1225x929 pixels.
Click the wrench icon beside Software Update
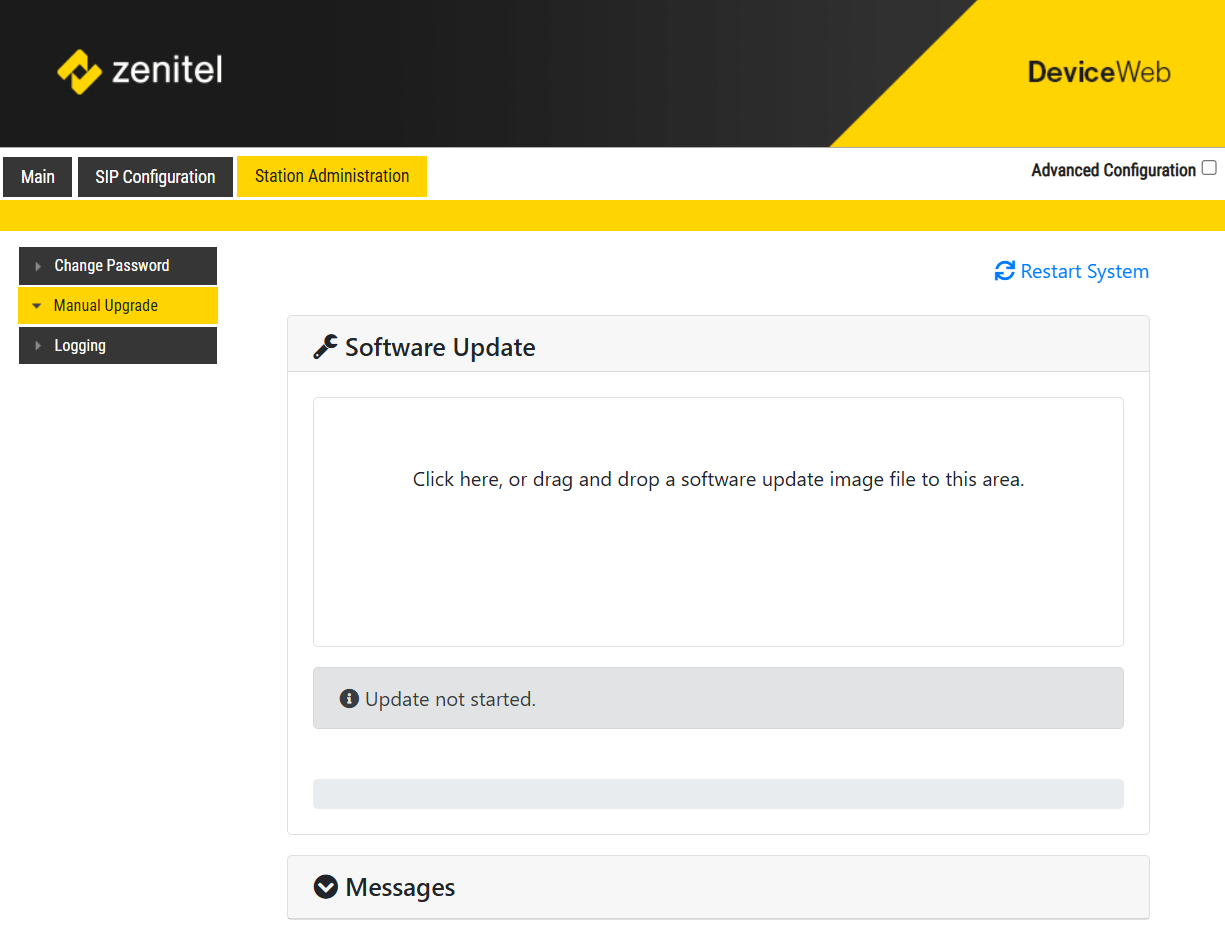(325, 347)
